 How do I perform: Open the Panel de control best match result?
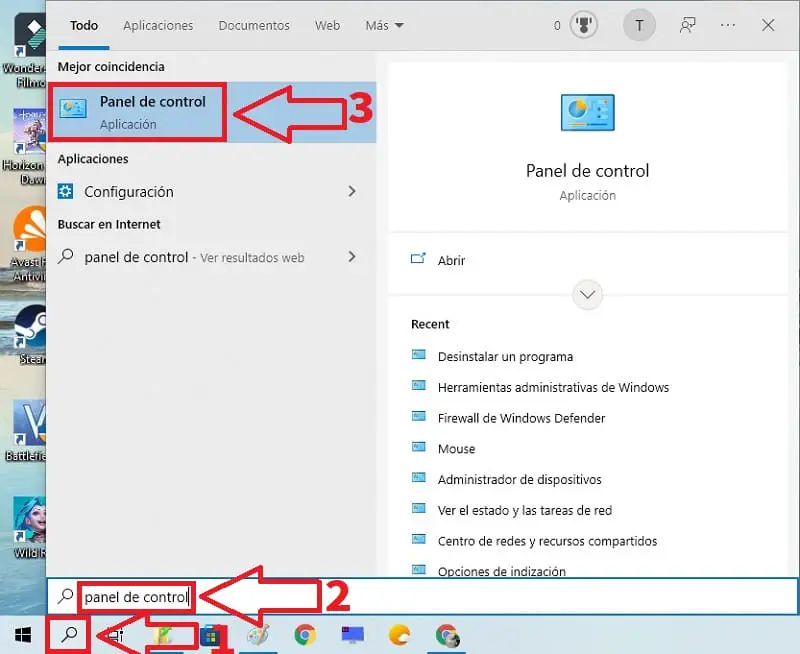(212, 112)
